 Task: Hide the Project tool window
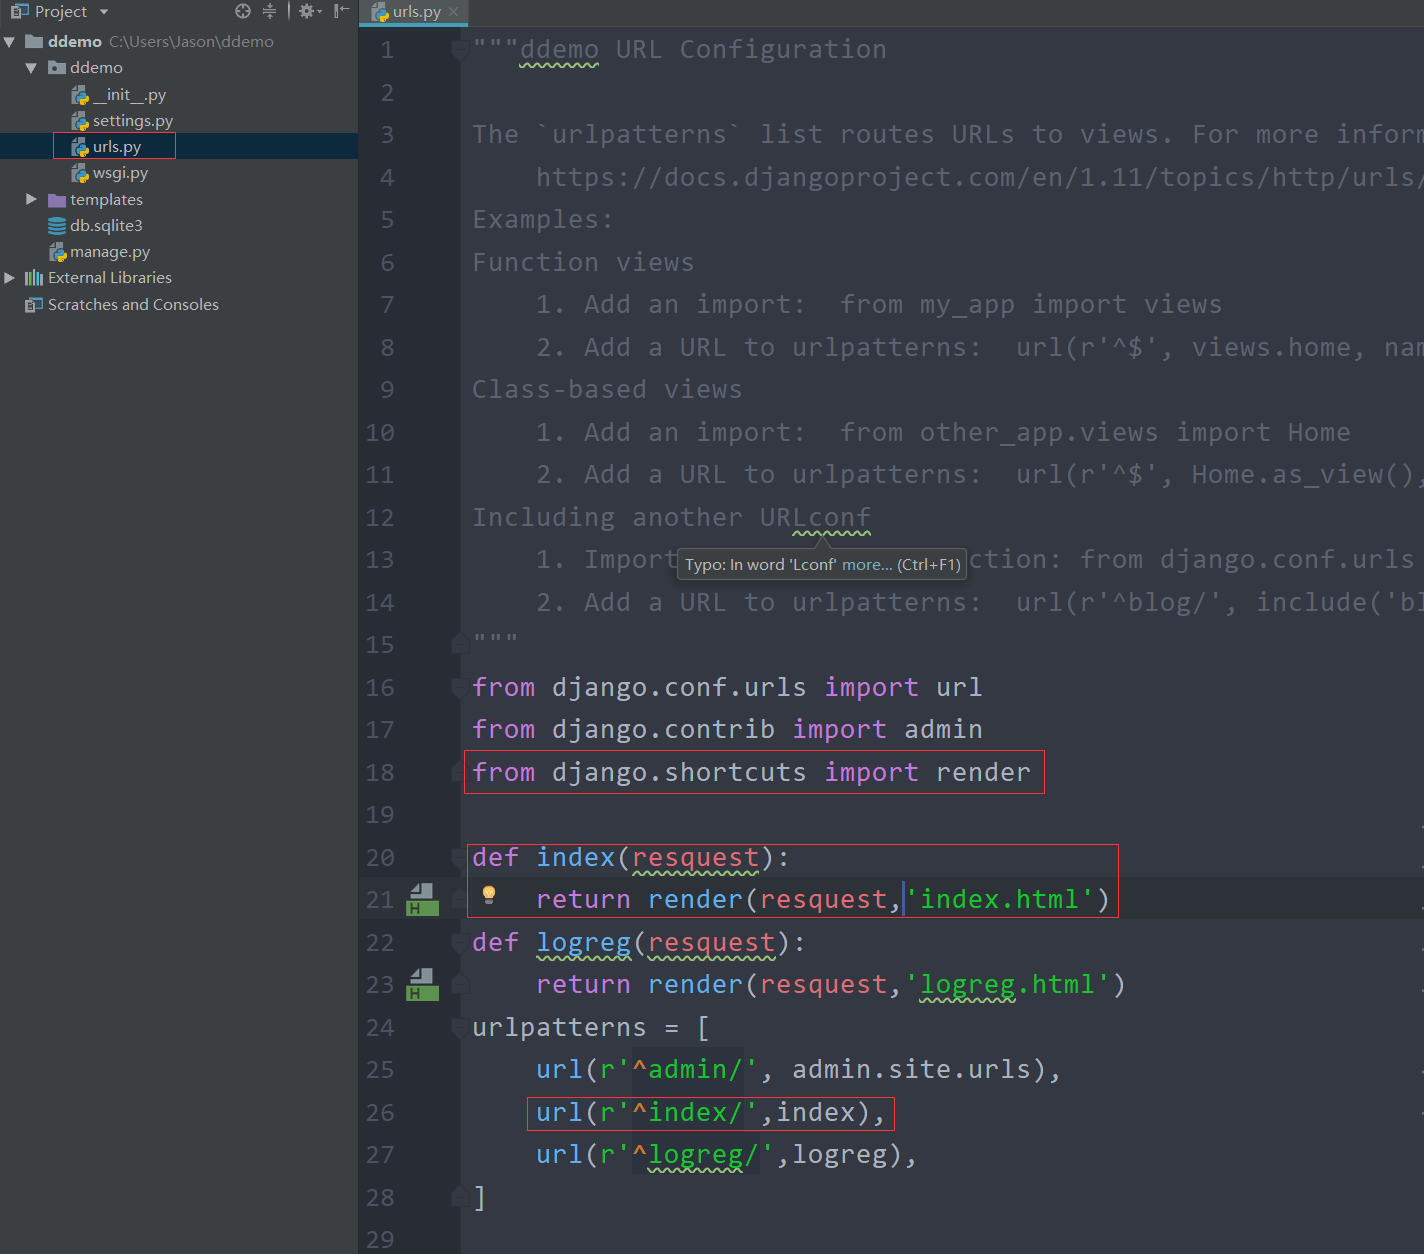(x=341, y=11)
